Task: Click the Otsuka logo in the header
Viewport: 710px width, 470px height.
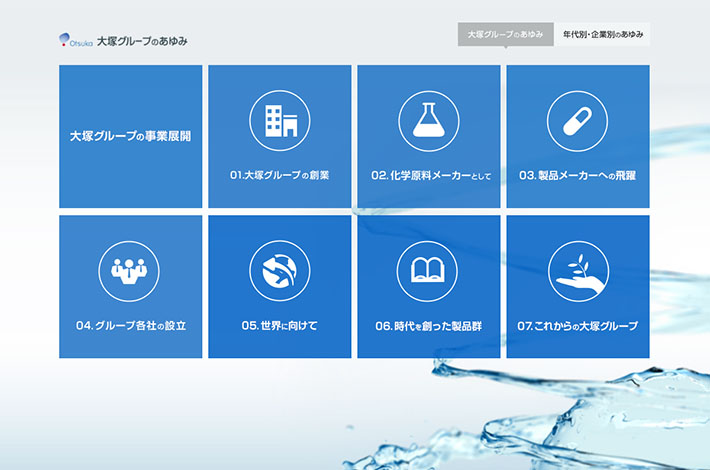Action: 76,40
